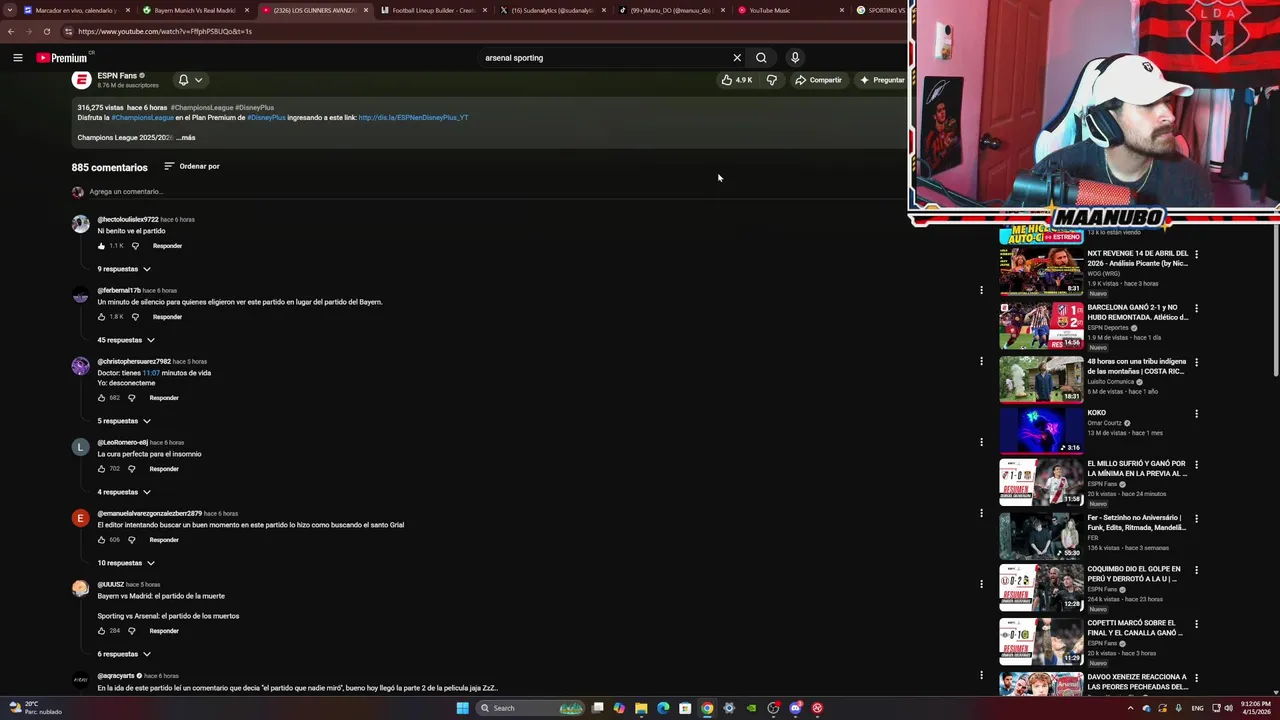Open Google Chrome from the taskbar
Image resolution: width=1280 pixels, height=720 pixels.
click(x=707, y=708)
